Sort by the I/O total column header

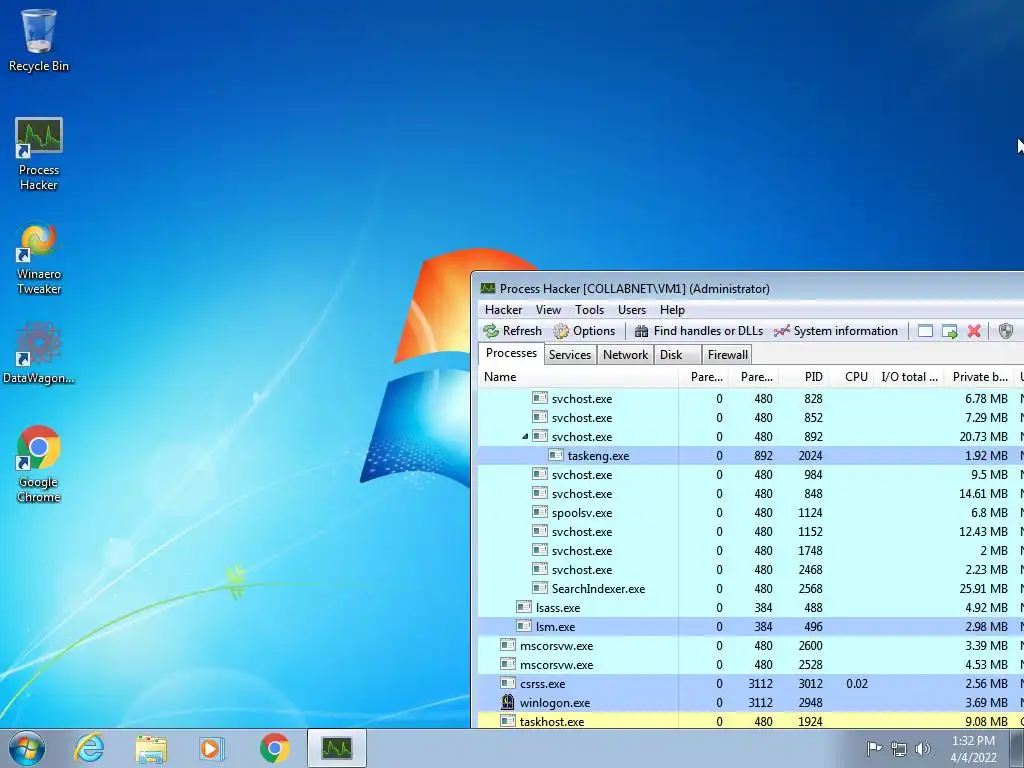[908, 377]
